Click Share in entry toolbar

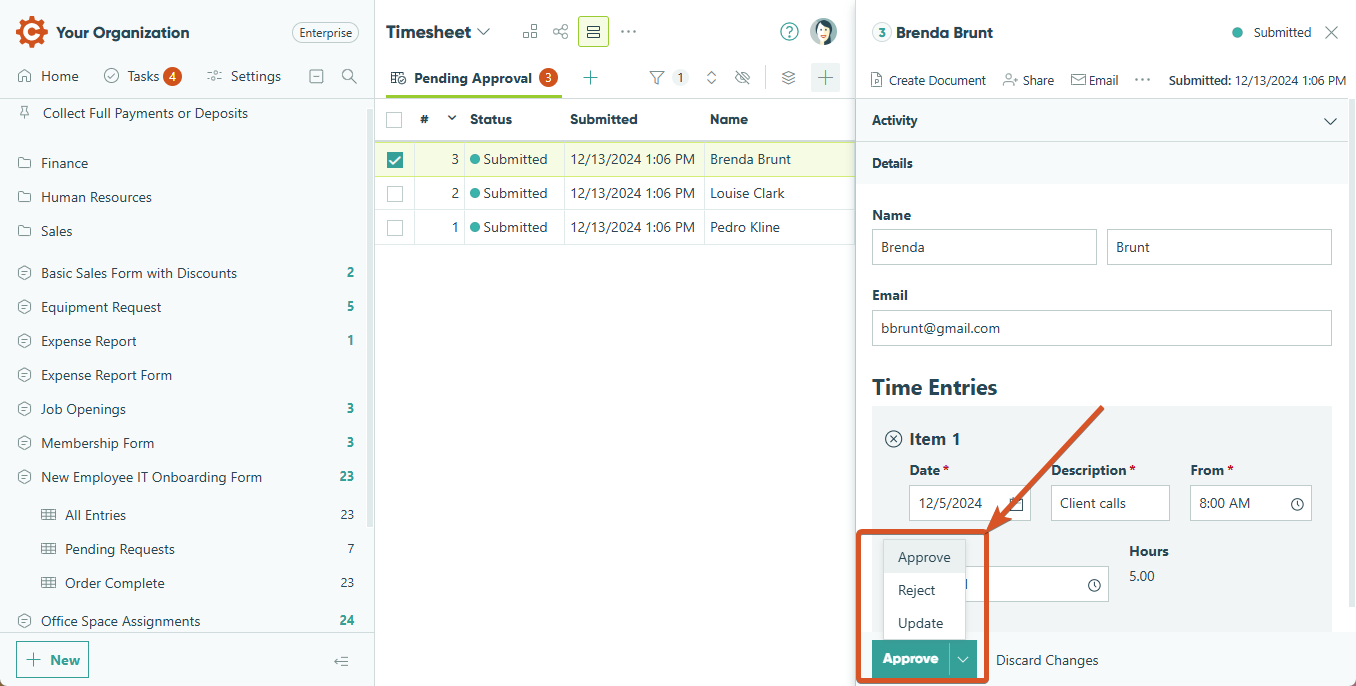[1028, 80]
